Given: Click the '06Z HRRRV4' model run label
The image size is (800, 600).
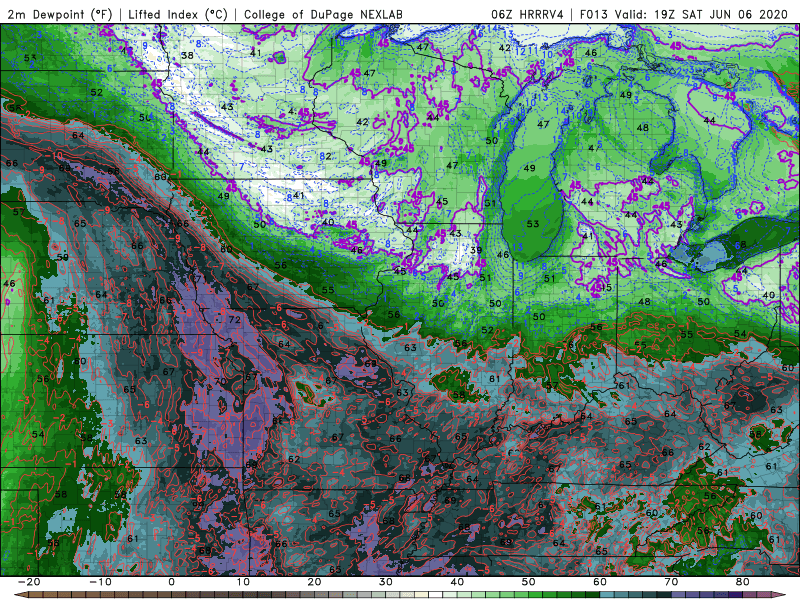Looking at the screenshot, I should [527, 14].
